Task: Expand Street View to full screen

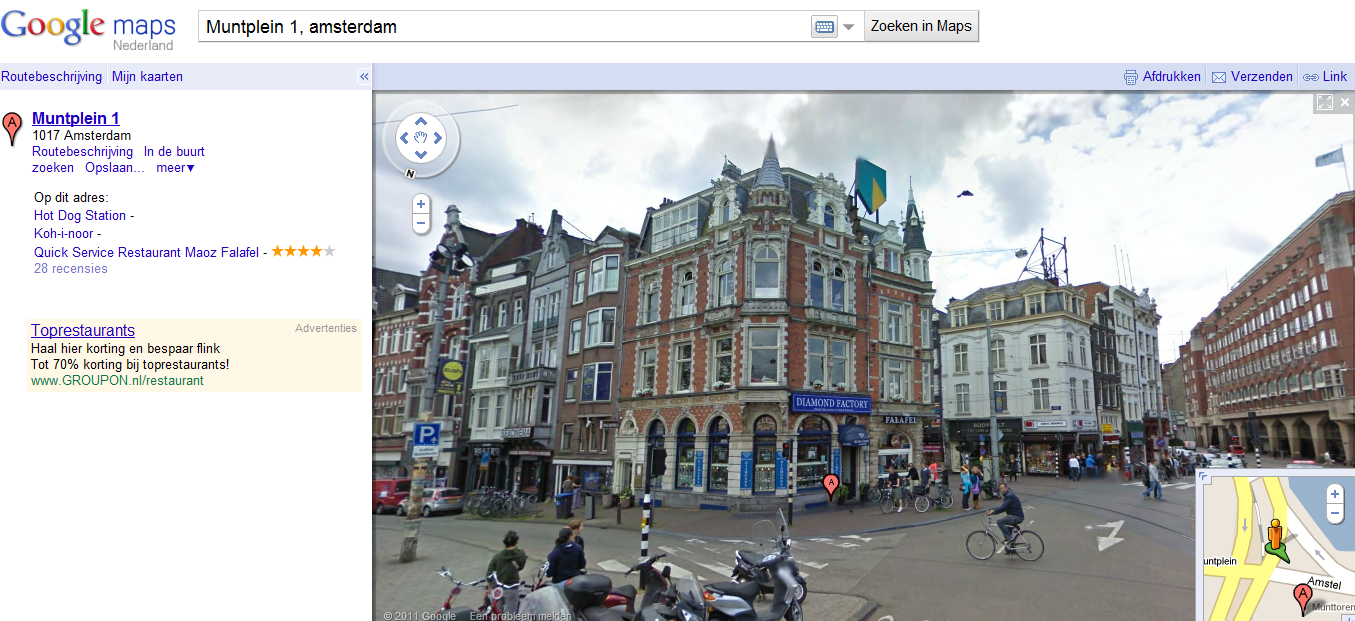Action: pos(1325,102)
